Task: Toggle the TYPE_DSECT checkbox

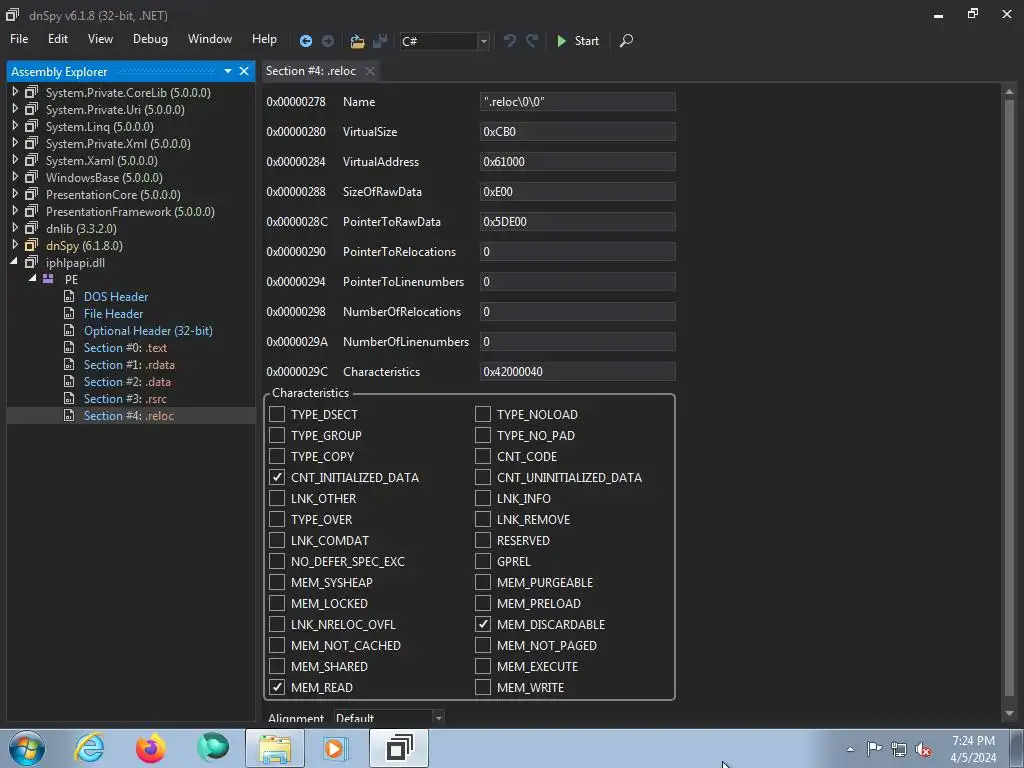Action: point(277,414)
